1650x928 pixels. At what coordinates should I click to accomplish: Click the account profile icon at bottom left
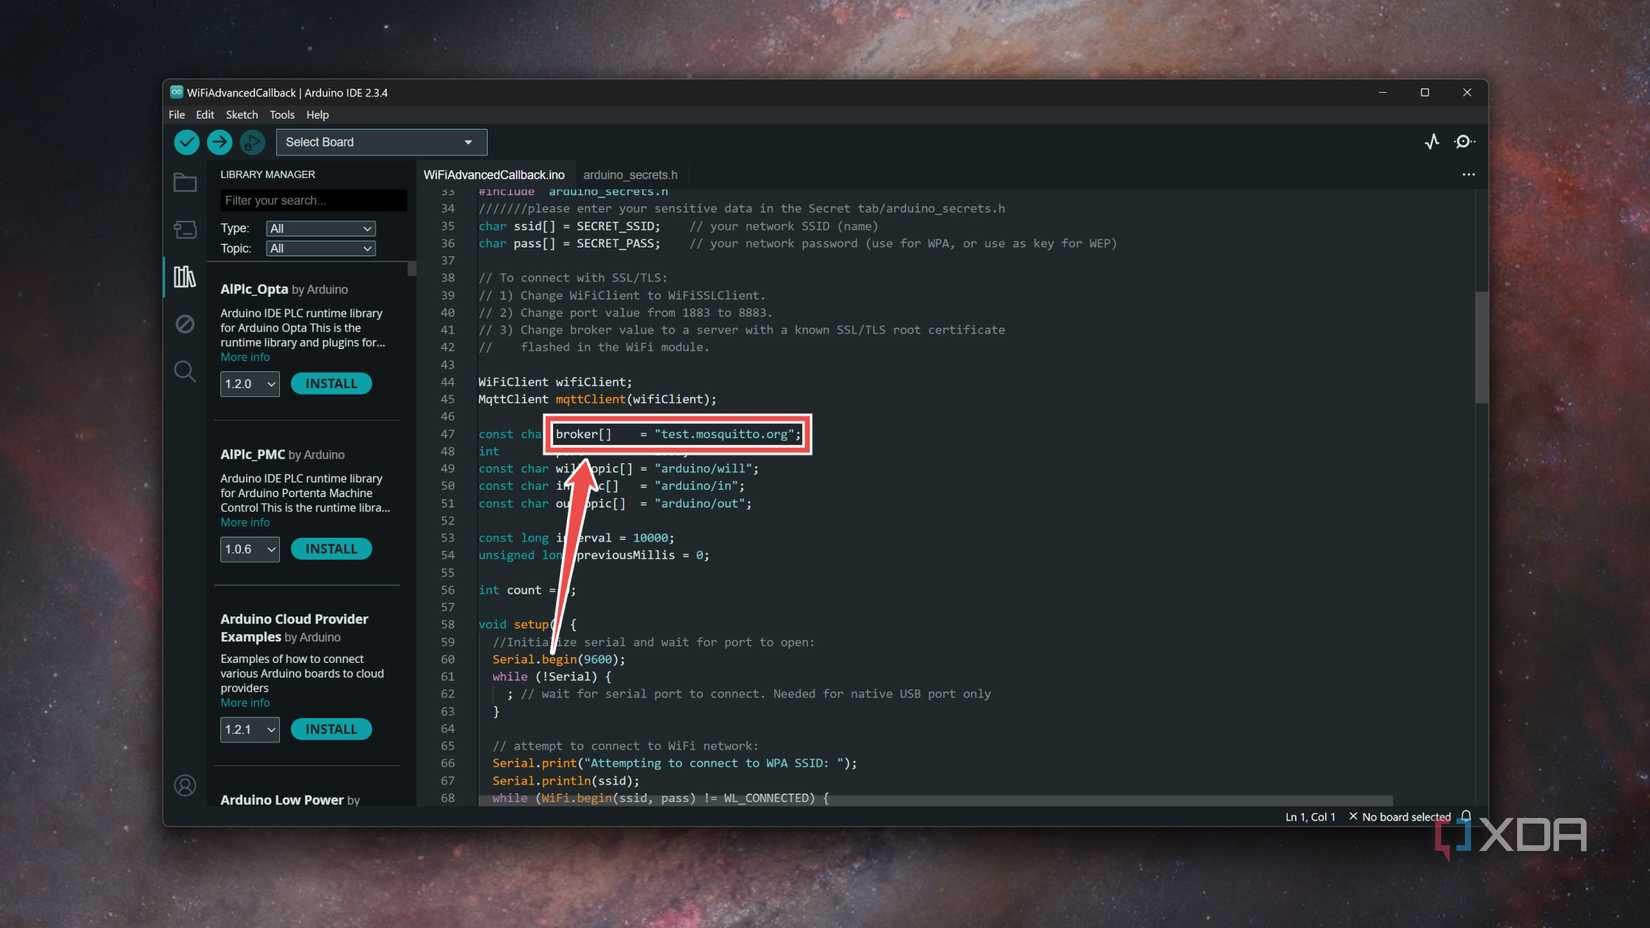[185, 786]
